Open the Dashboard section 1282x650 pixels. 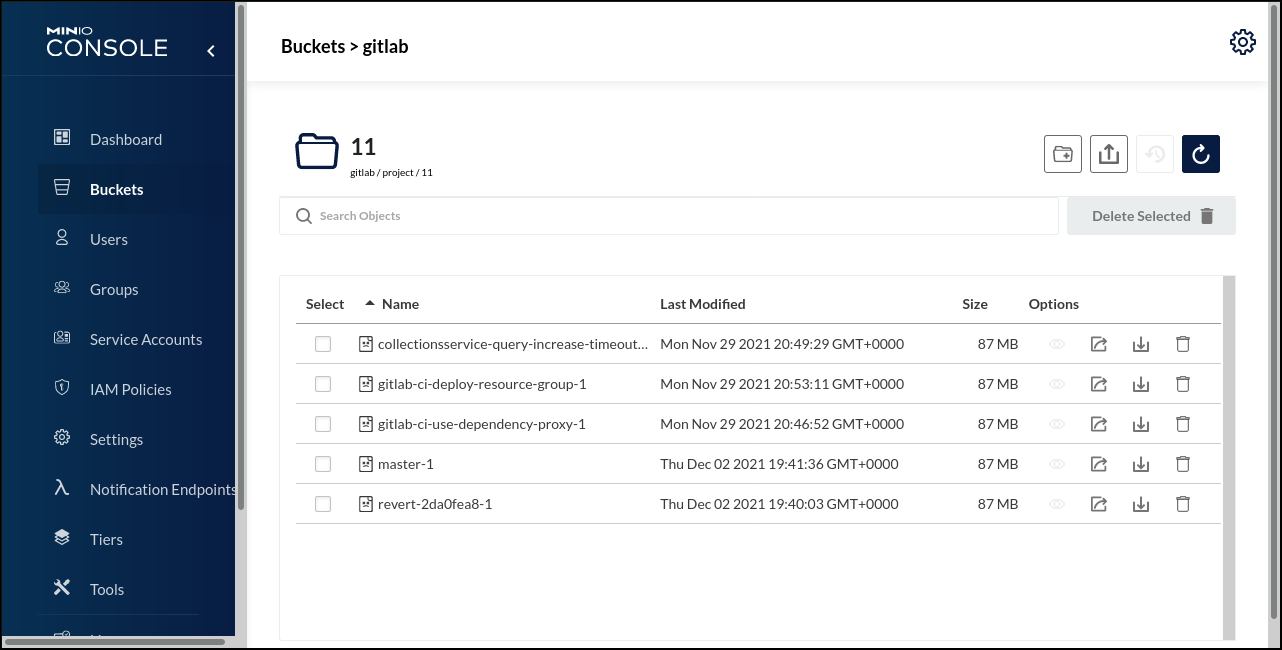point(125,139)
